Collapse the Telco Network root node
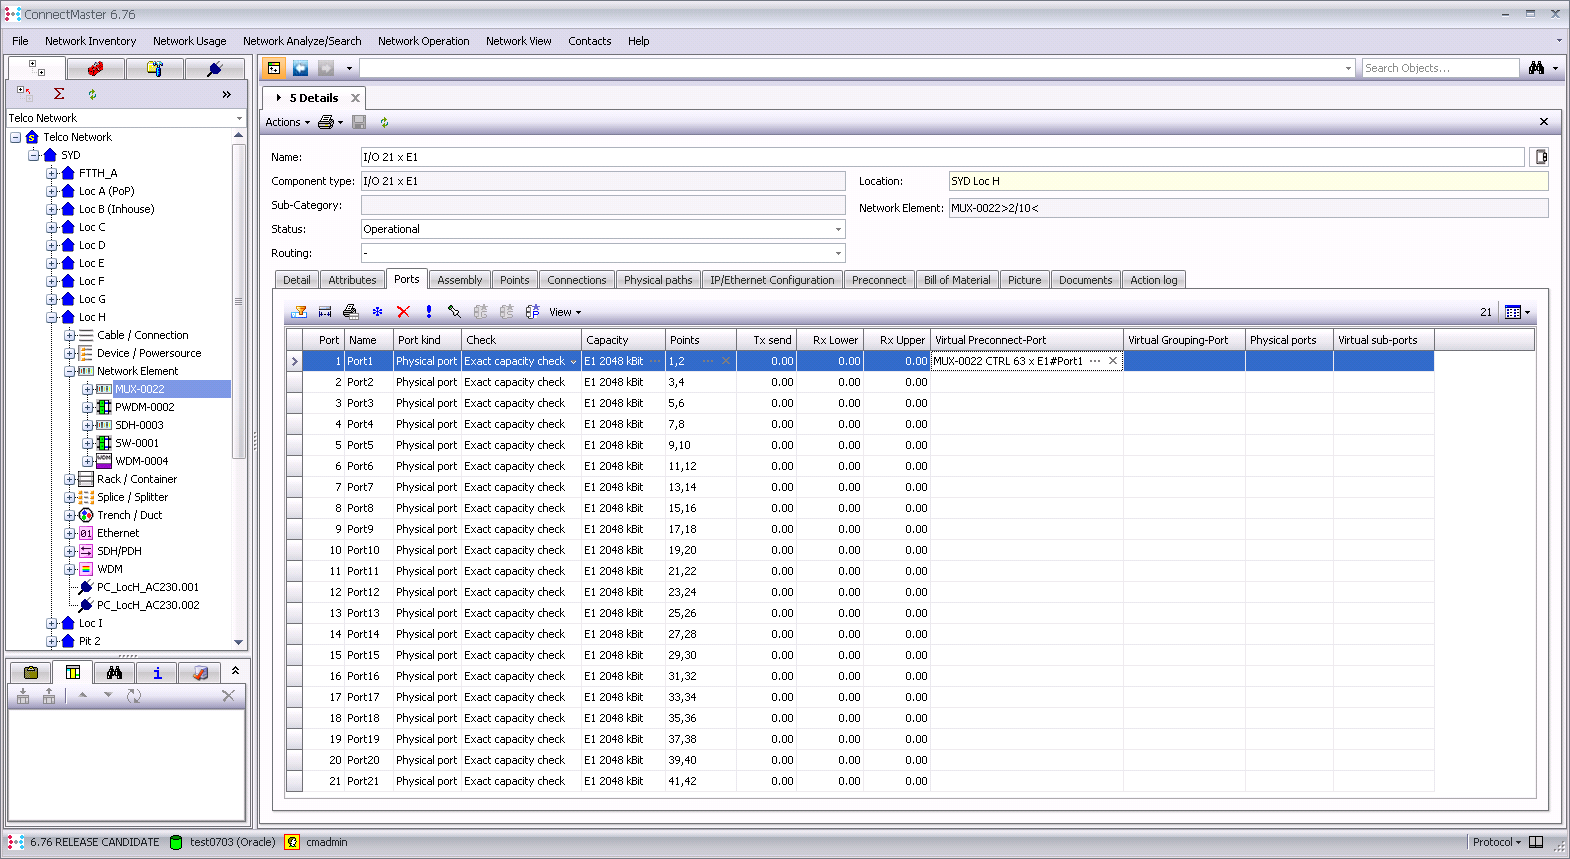 tap(15, 137)
